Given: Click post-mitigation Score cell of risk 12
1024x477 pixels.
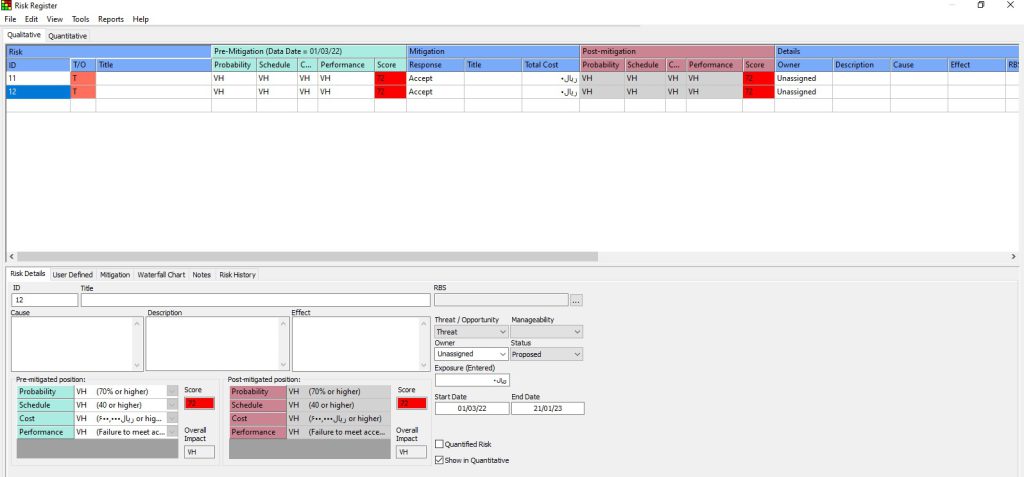Looking at the screenshot, I should [758, 92].
